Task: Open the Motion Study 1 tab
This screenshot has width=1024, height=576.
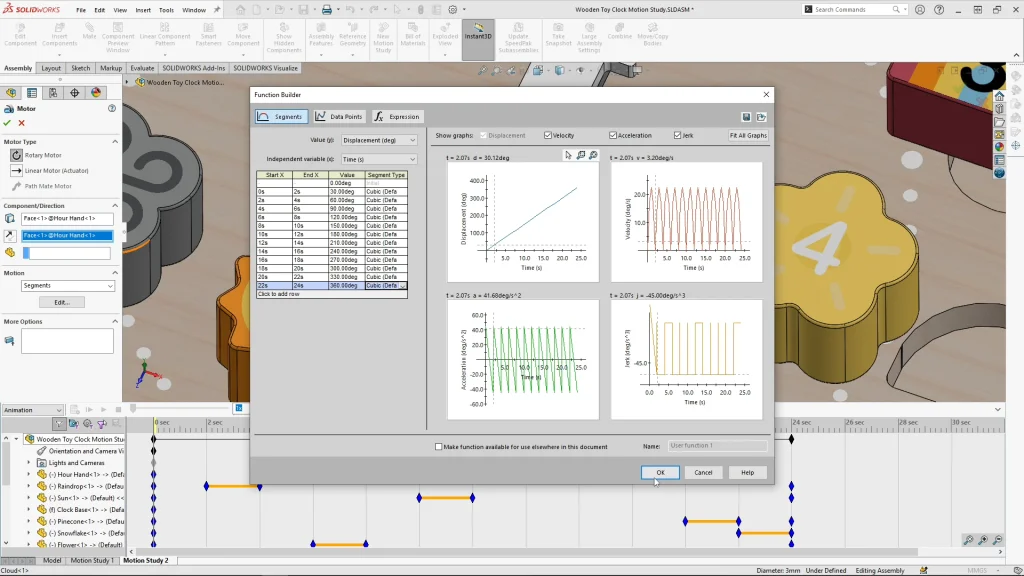Action: (92, 561)
